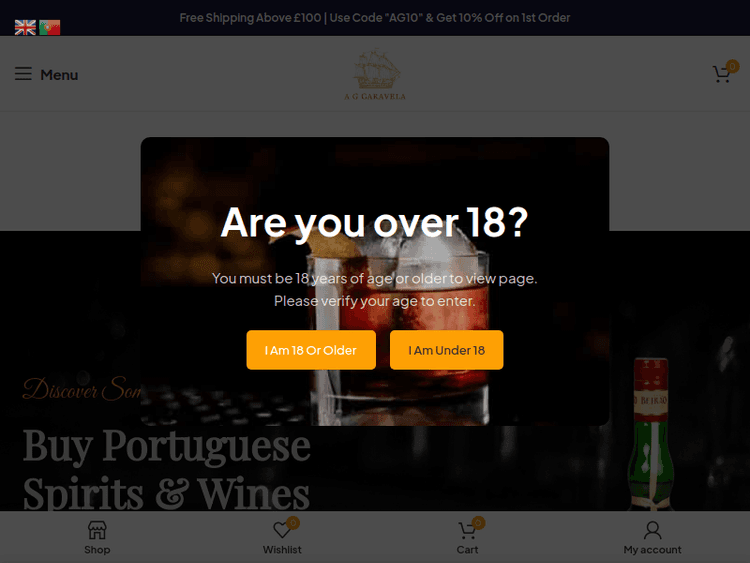Choose the I Am Under 18 button
This screenshot has height=563, width=750.
pos(446,350)
